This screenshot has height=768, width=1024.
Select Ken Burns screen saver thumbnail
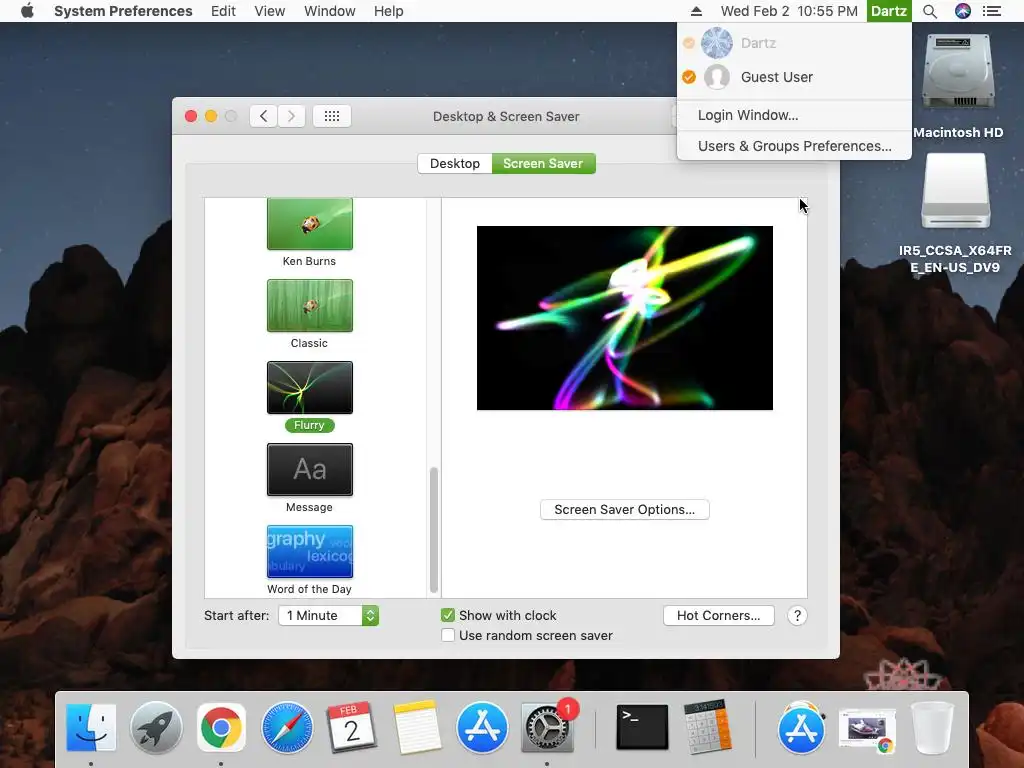310,224
